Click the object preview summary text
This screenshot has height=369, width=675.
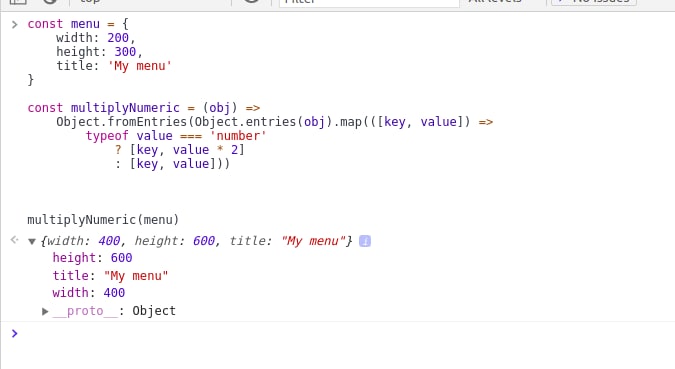[x=196, y=241]
